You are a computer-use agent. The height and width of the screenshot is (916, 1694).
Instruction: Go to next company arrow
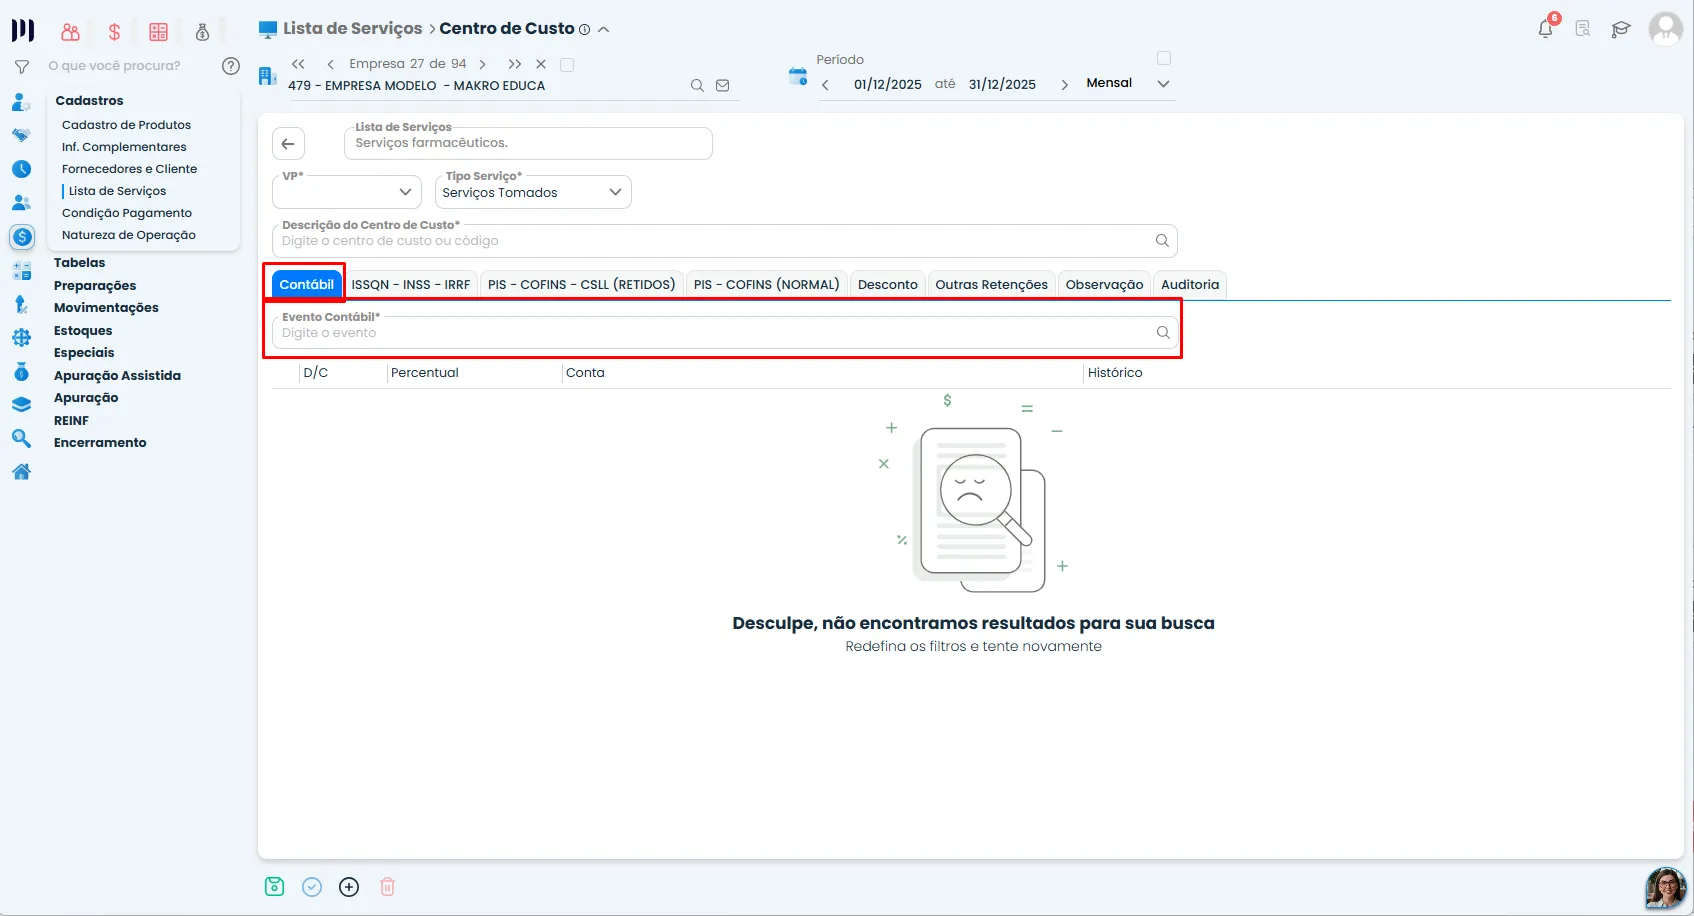pyautogui.click(x=483, y=64)
